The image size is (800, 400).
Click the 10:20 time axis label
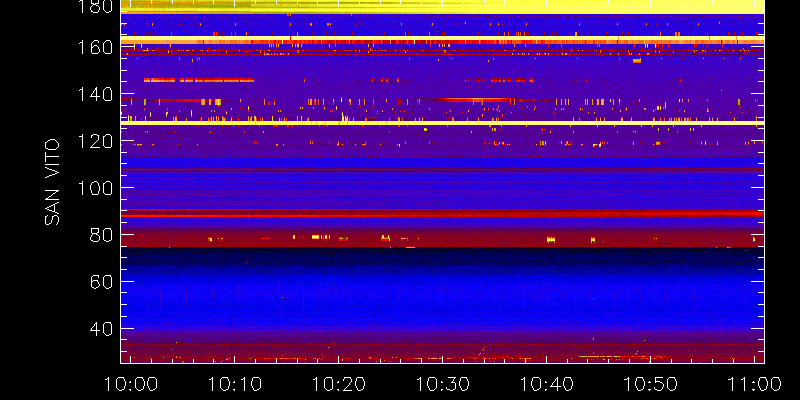click(x=338, y=384)
